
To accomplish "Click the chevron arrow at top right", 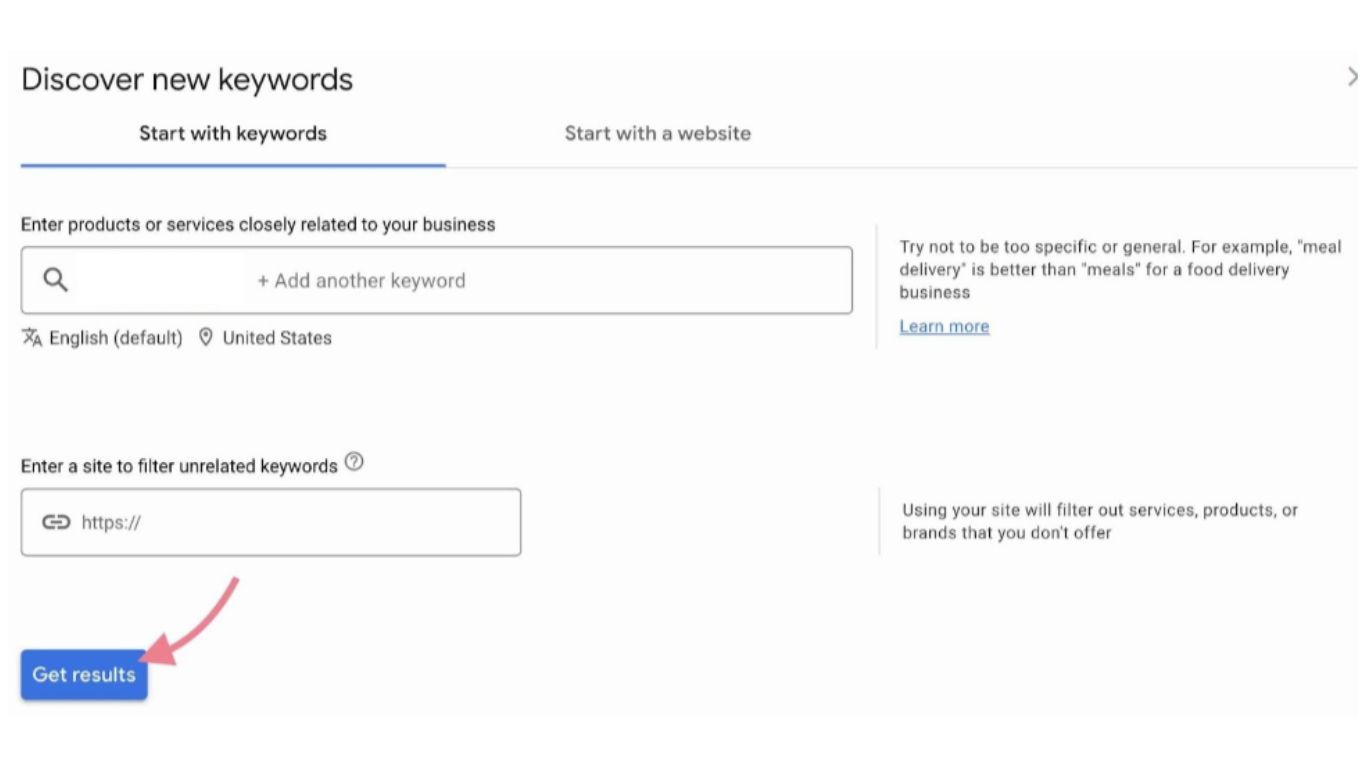I will [1353, 76].
